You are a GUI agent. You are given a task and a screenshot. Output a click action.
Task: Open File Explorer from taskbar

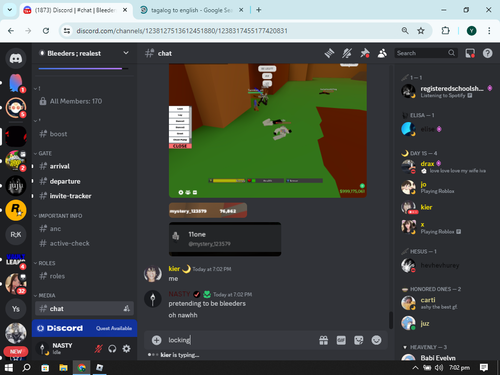(63, 368)
